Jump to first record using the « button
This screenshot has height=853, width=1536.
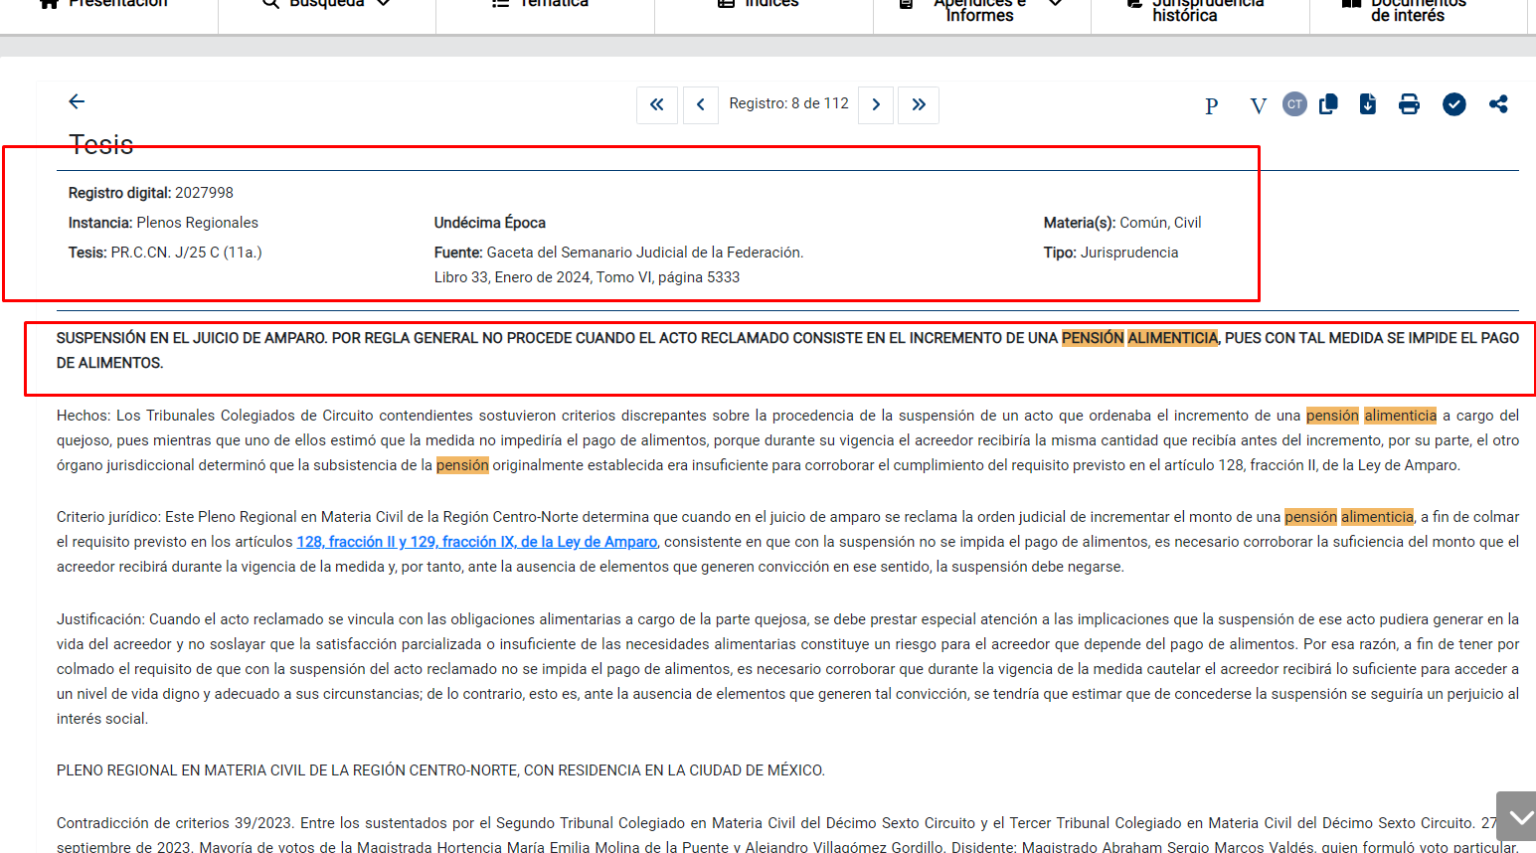pyautogui.click(x=657, y=105)
